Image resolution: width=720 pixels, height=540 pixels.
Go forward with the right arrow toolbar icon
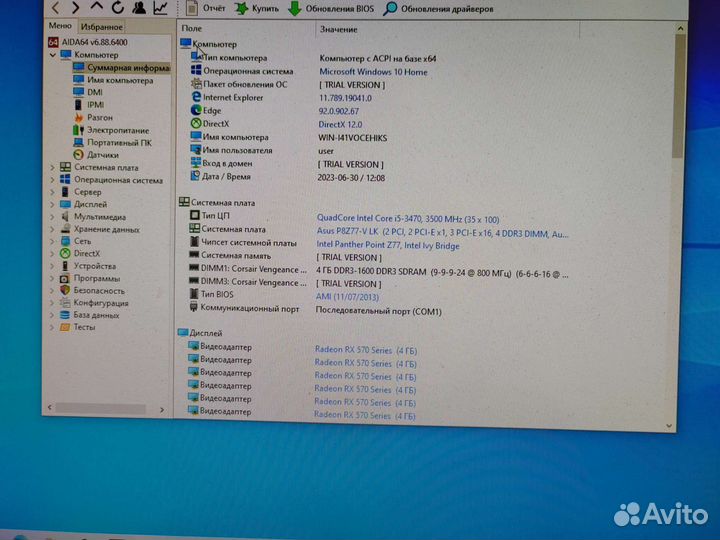pos(76,7)
